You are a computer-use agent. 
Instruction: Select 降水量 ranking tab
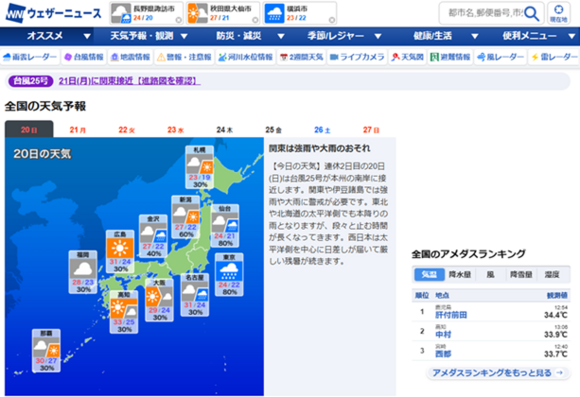[x=460, y=275]
